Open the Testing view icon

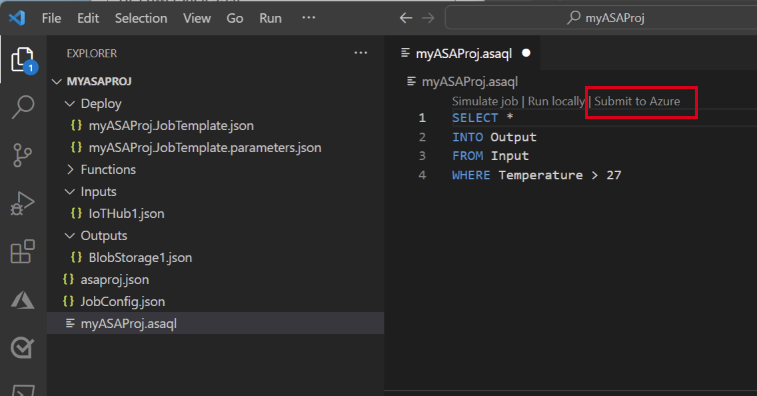(x=23, y=348)
